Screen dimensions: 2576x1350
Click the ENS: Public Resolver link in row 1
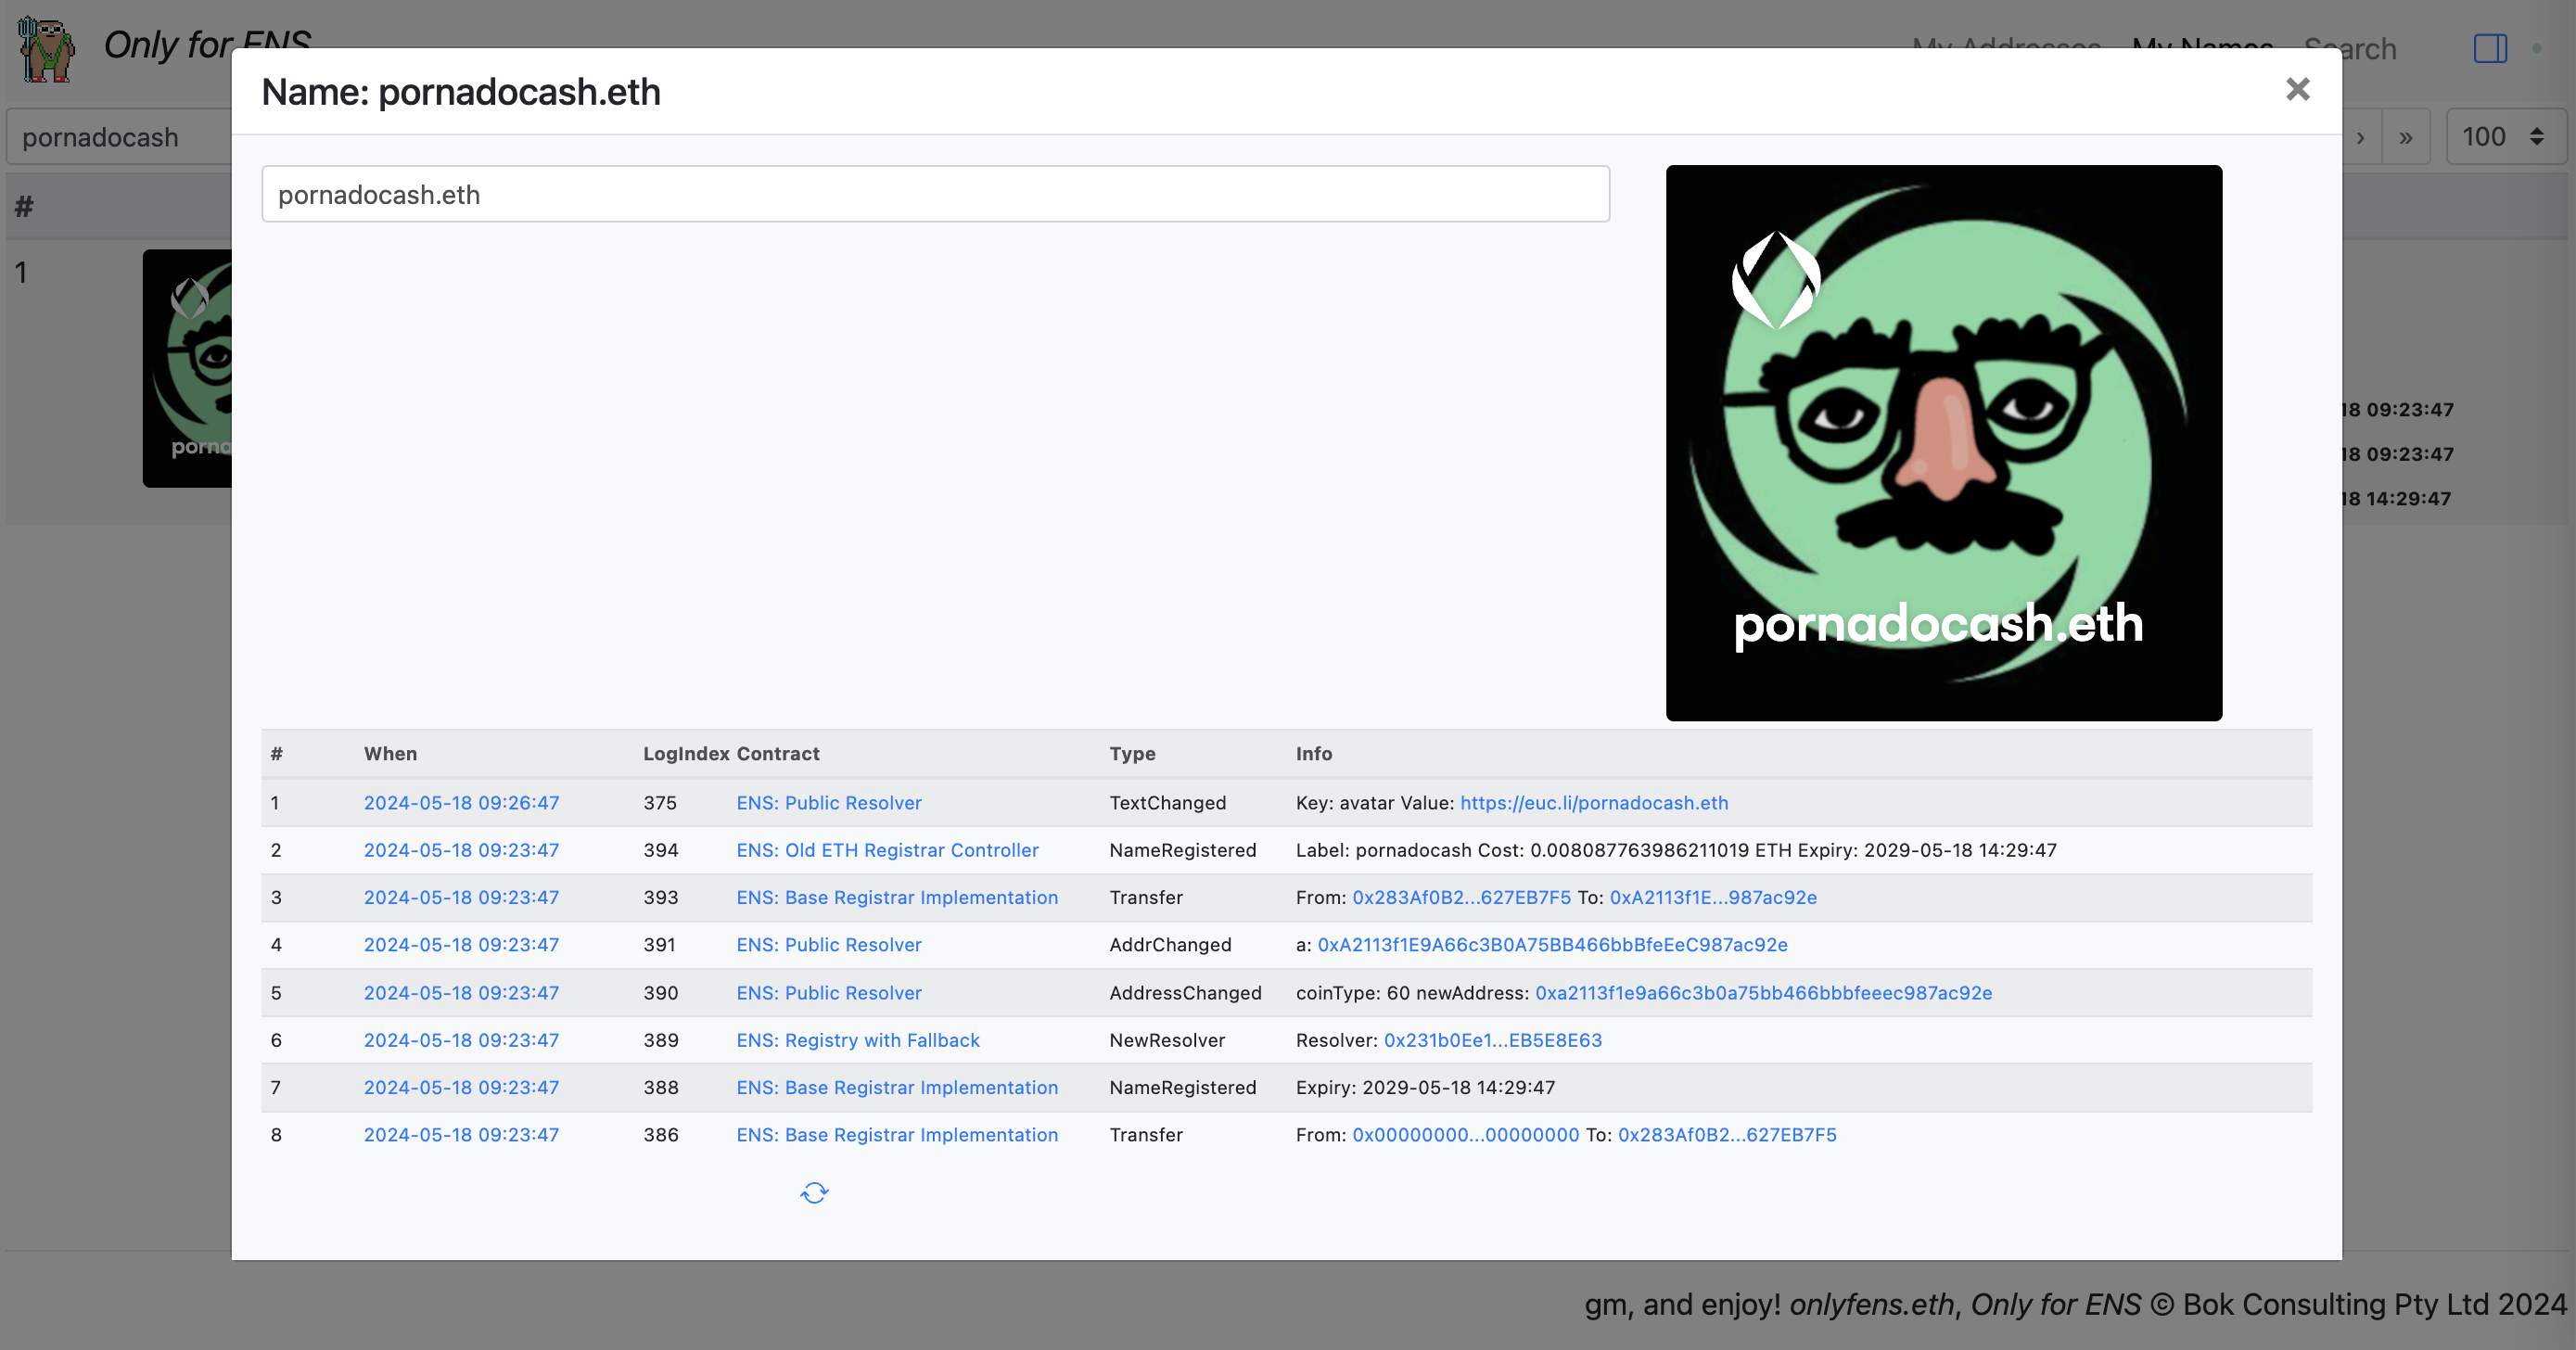tap(828, 802)
